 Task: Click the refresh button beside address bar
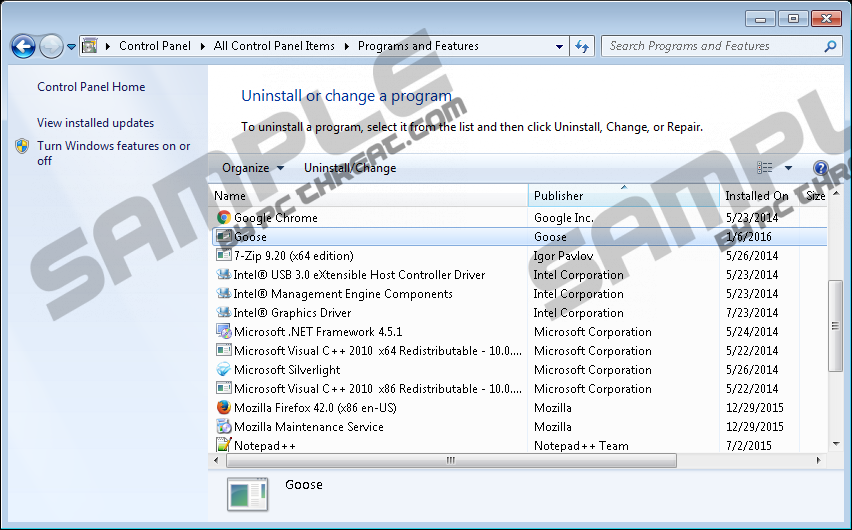583,46
